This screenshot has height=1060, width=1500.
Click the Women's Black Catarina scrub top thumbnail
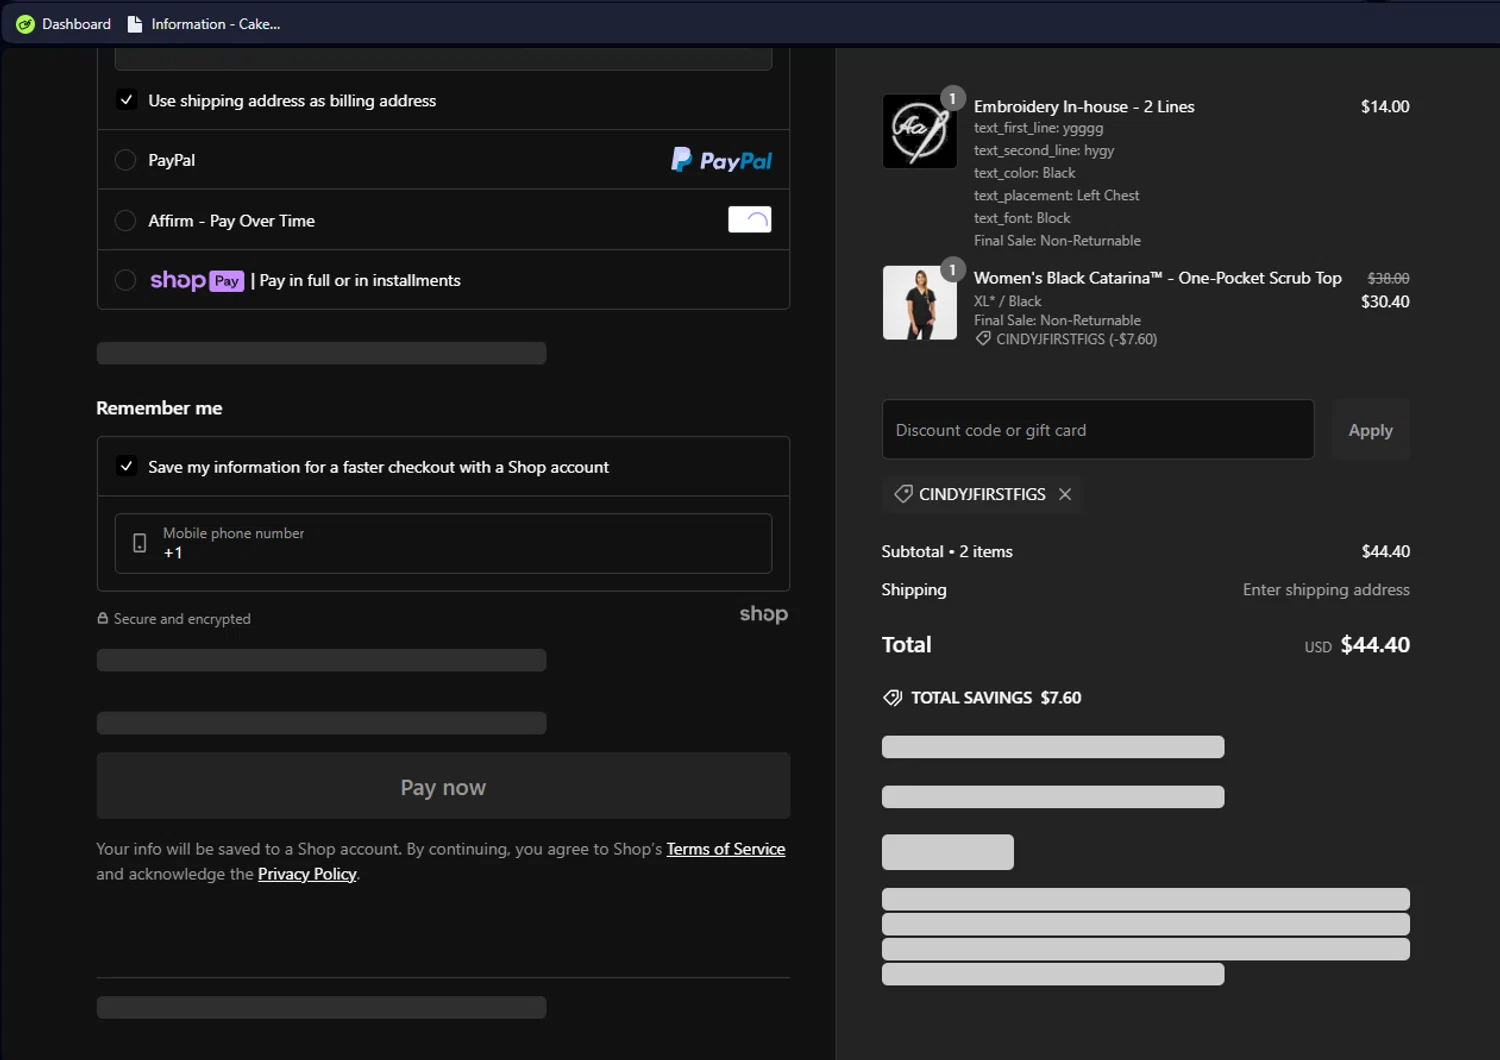pos(919,303)
